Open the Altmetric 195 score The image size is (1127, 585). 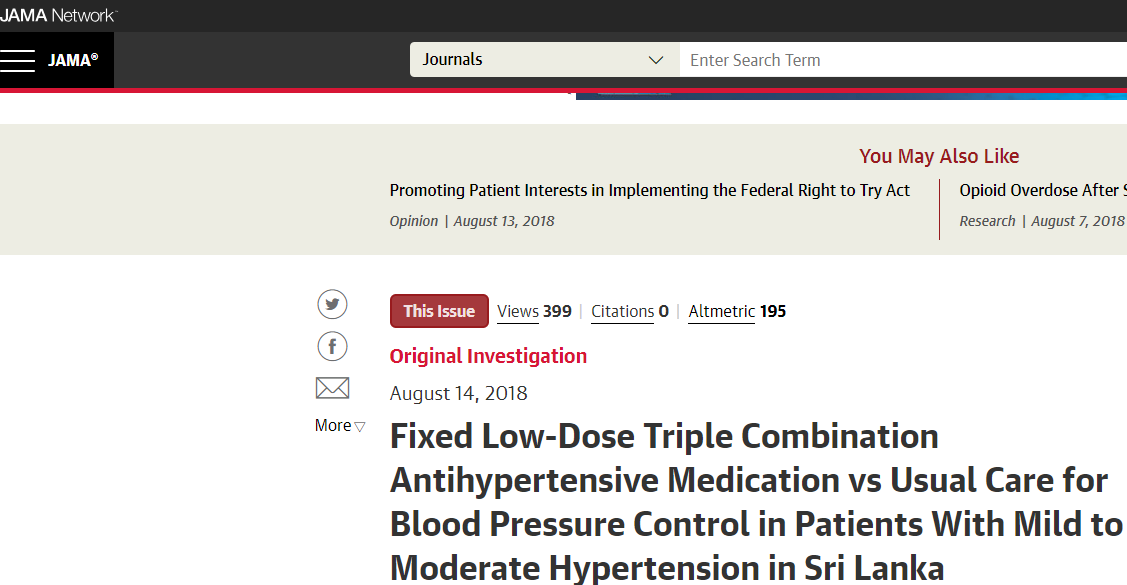[x=737, y=311]
